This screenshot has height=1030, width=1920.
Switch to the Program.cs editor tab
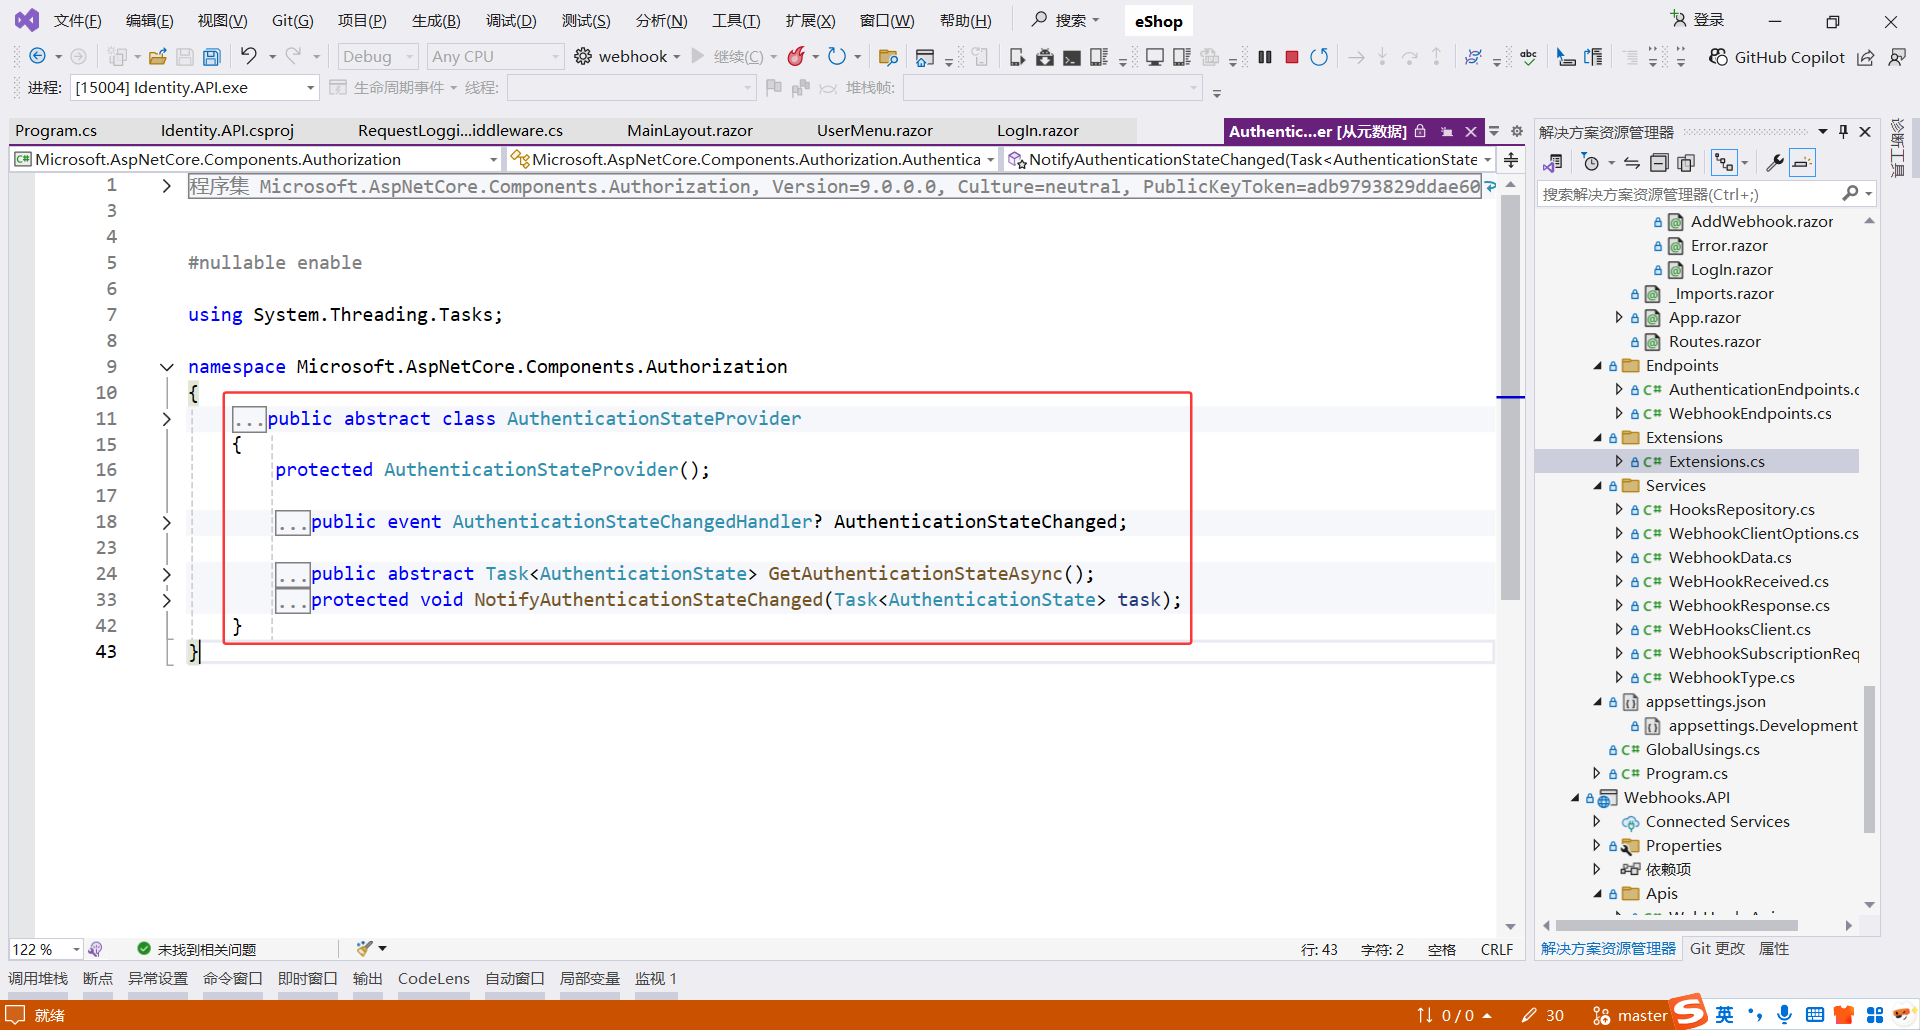point(56,131)
